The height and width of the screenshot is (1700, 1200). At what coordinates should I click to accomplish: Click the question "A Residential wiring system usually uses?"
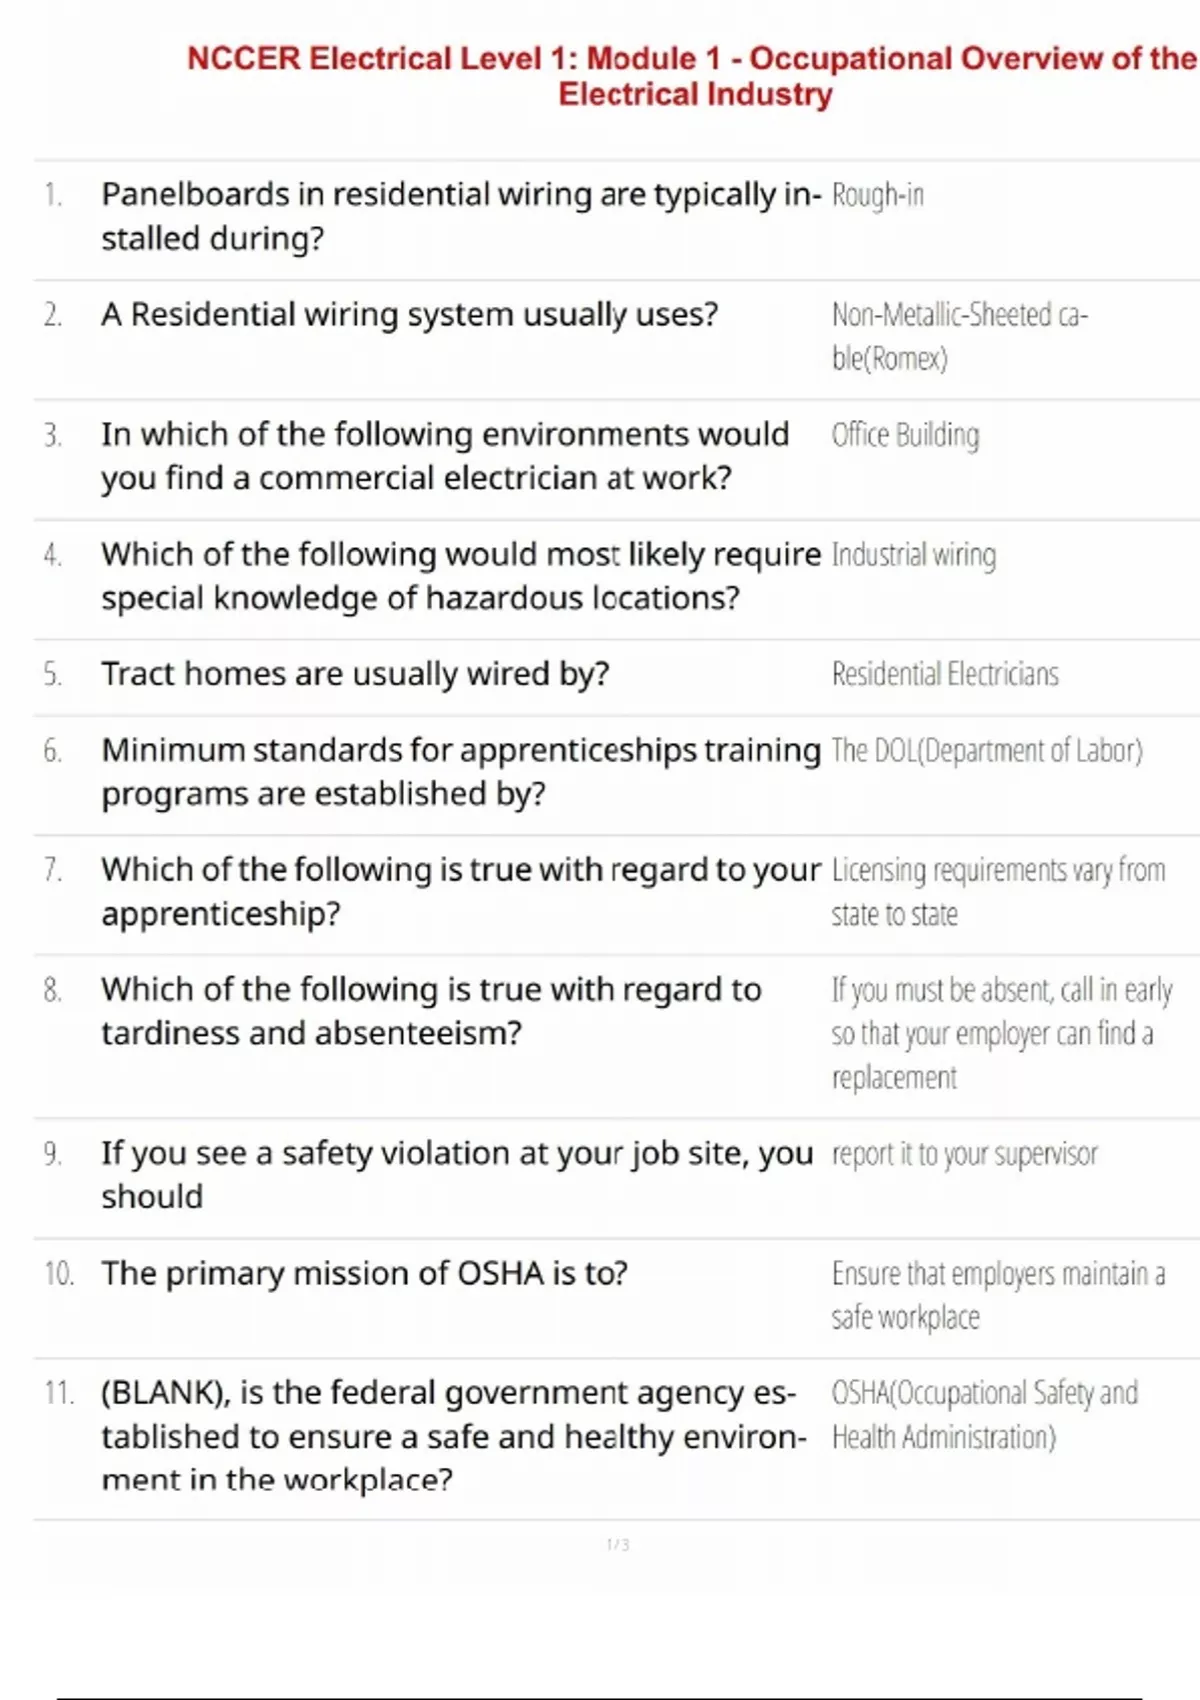(409, 315)
